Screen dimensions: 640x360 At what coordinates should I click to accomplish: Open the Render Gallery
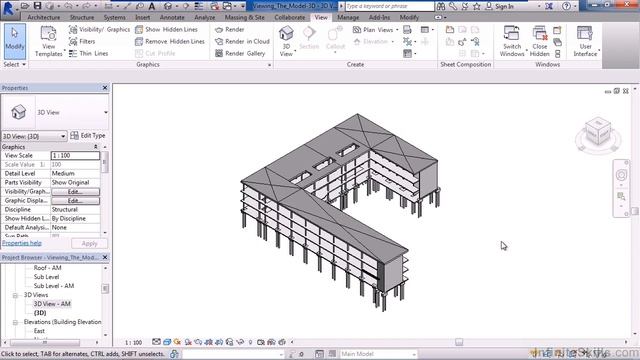[240, 53]
